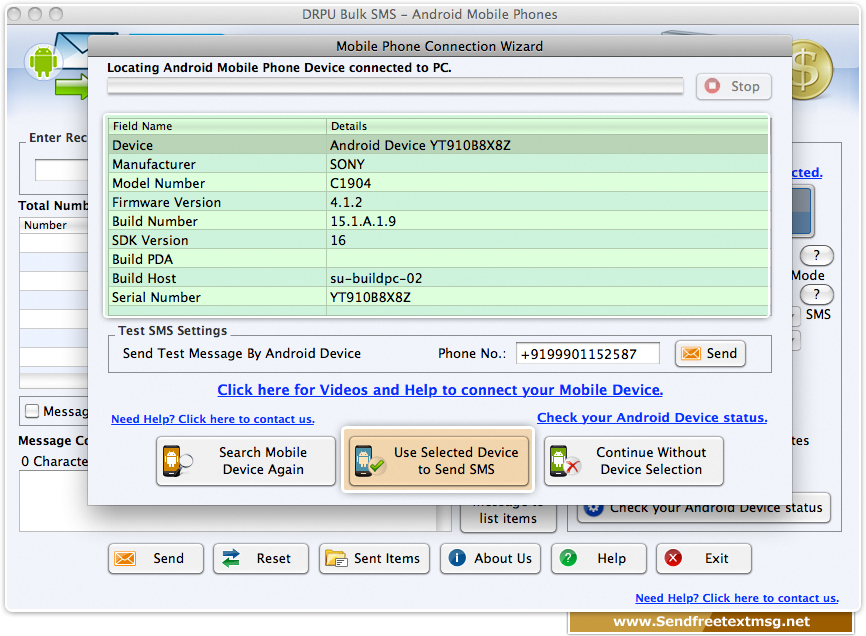The height and width of the screenshot is (636, 866).
Task: Click the upper question mark help button
Action: 817,256
